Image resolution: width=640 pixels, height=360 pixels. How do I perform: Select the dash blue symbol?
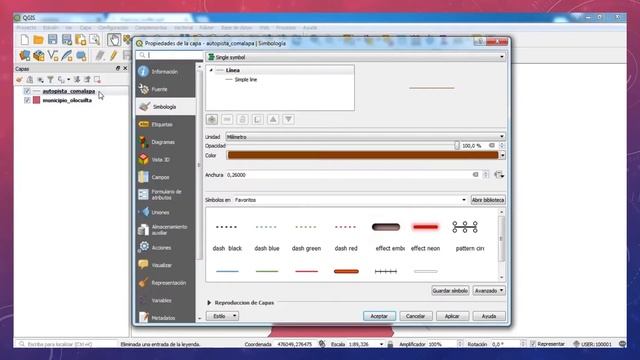click(267, 236)
